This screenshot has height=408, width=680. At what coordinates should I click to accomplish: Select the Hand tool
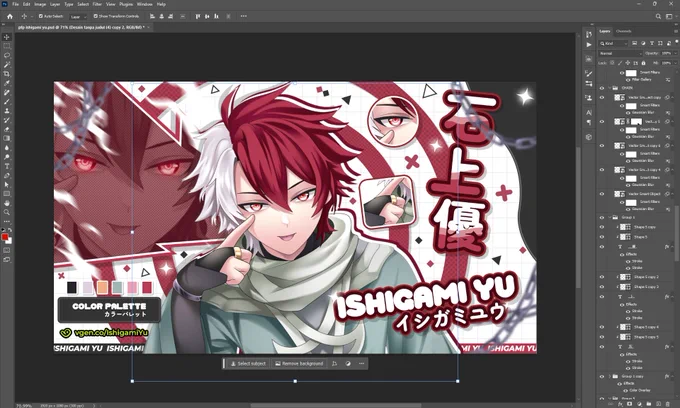(7, 203)
